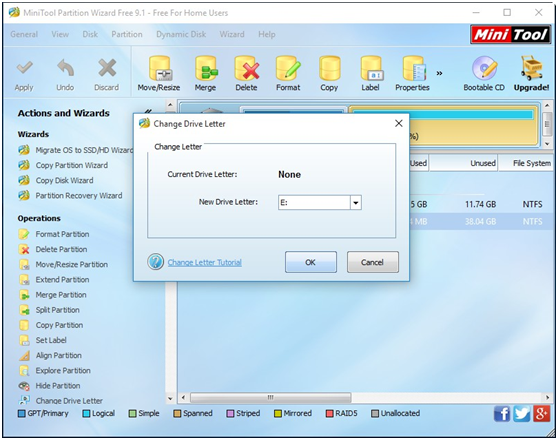Click Delete Partition operation
The height and width of the screenshot is (440, 558).
tap(53, 249)
